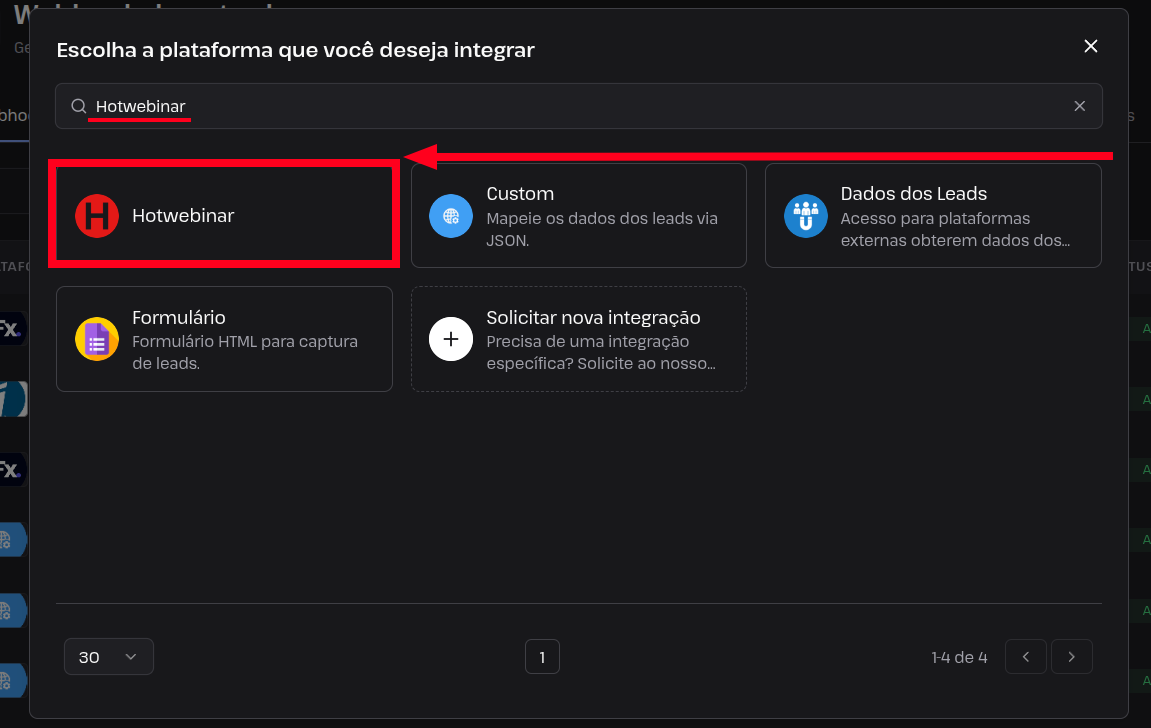Click the Dados dos Leads magnet icon

coord(806,216)
